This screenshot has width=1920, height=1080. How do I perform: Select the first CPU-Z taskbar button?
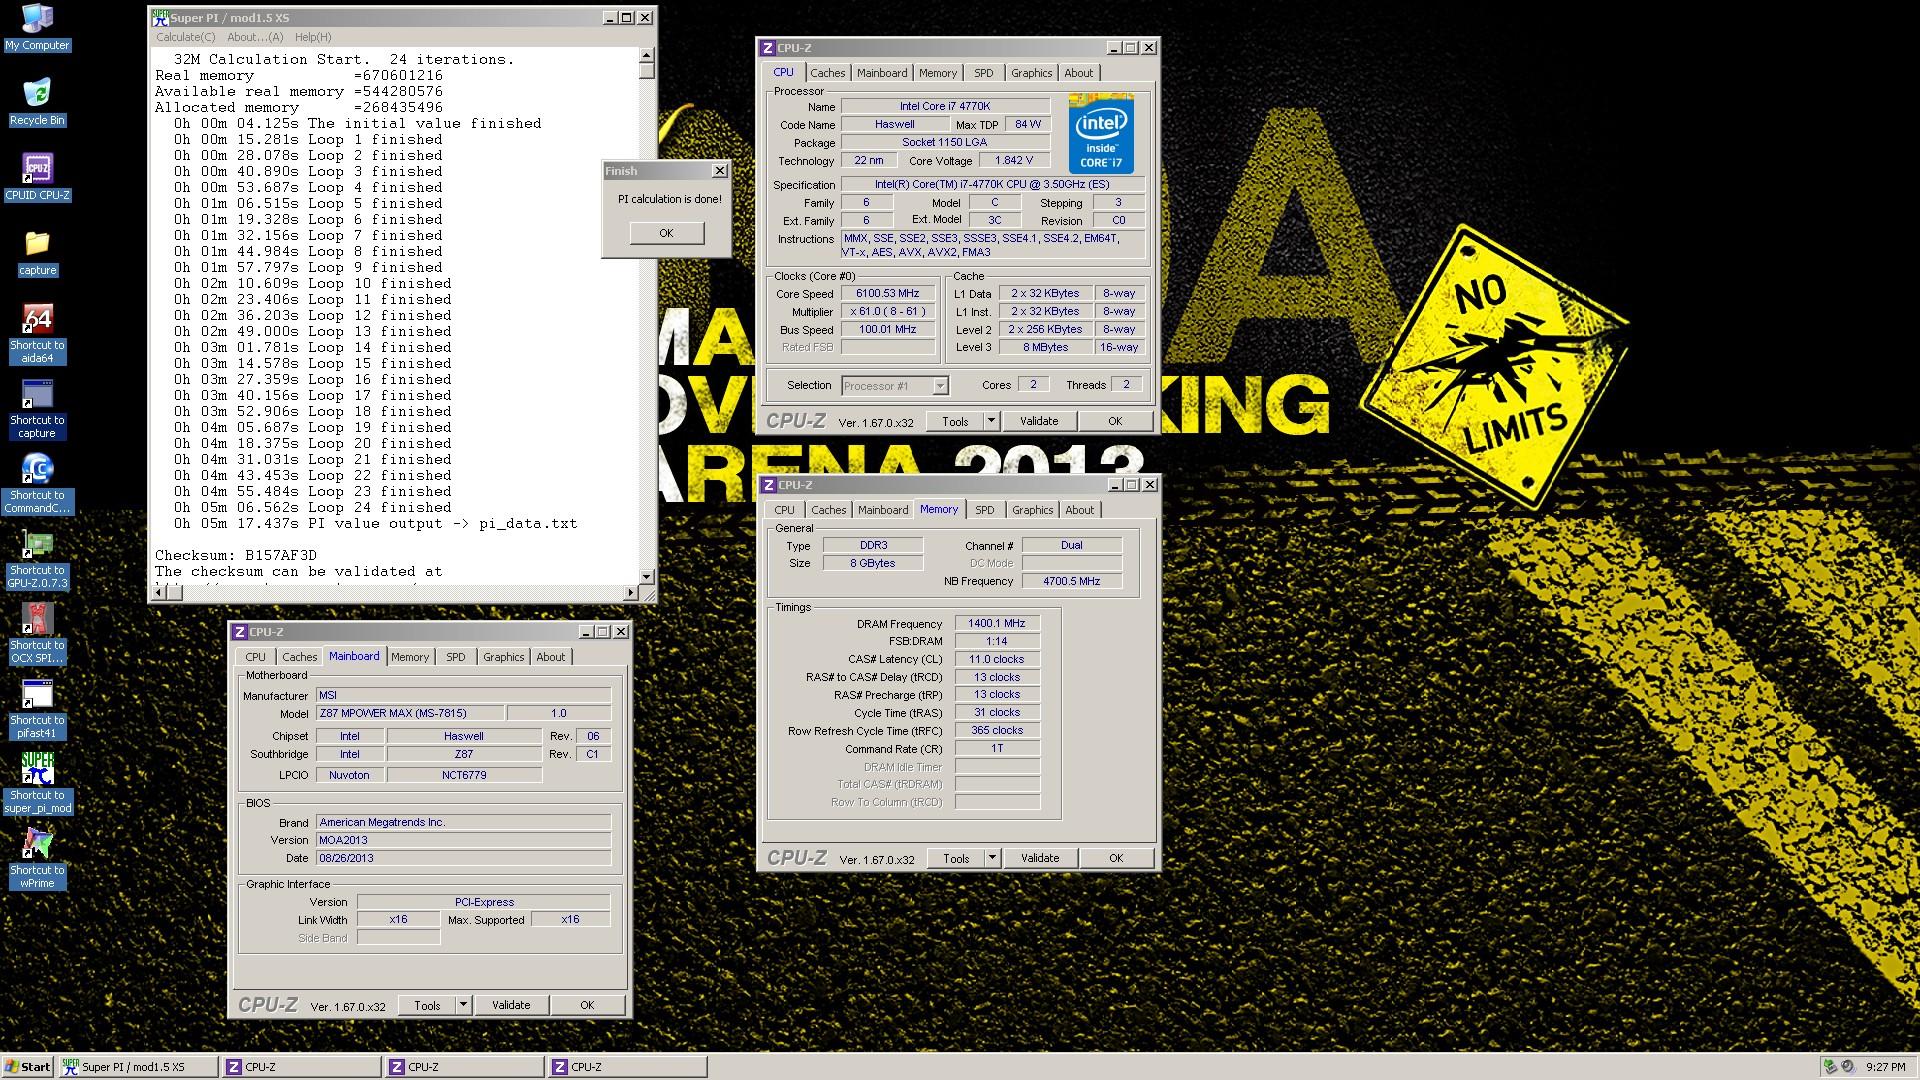click(x=301, y=1067)
